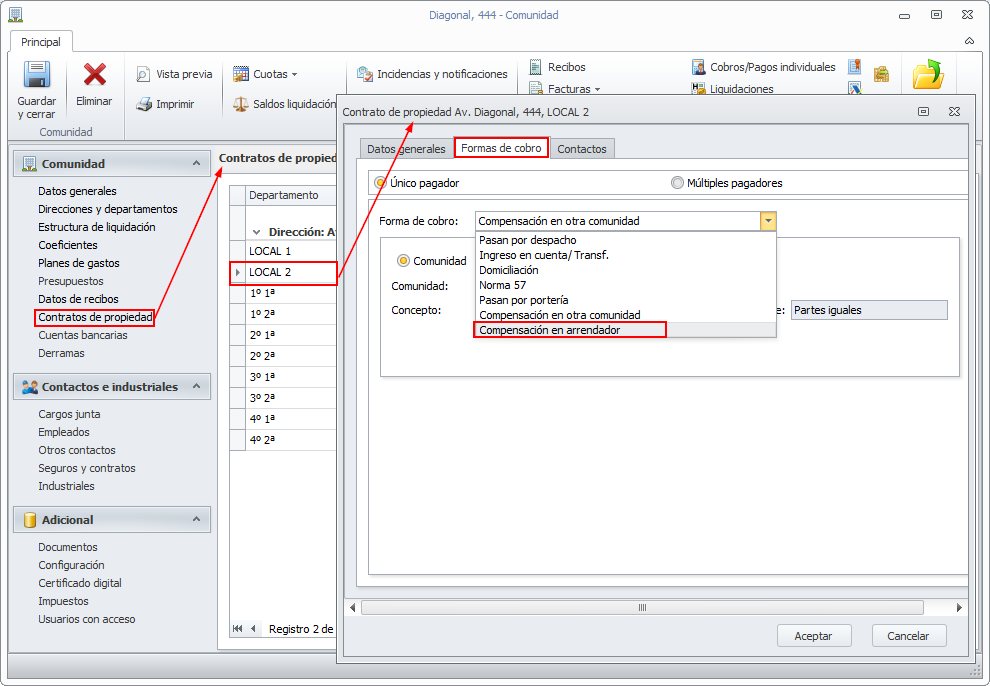Click the Departamento column header
The image size is (990, 686).
click(x=291, y=195)
